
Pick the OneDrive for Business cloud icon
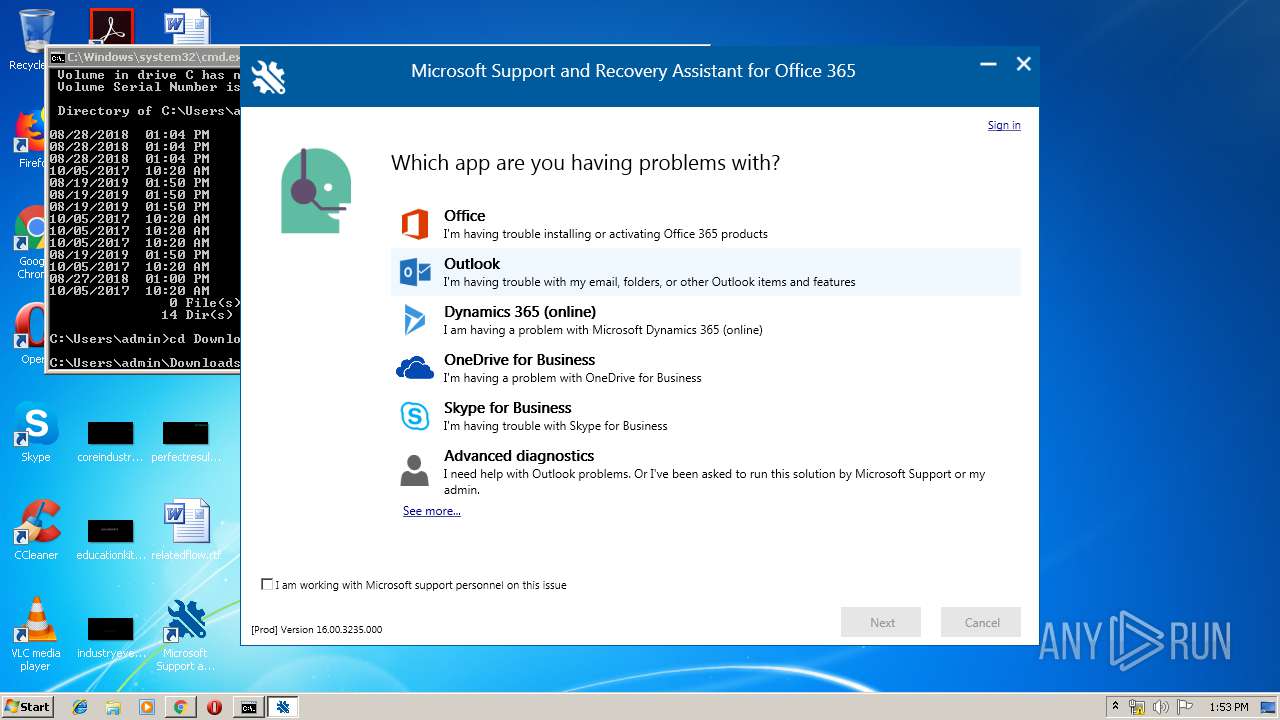coord(414,369)
